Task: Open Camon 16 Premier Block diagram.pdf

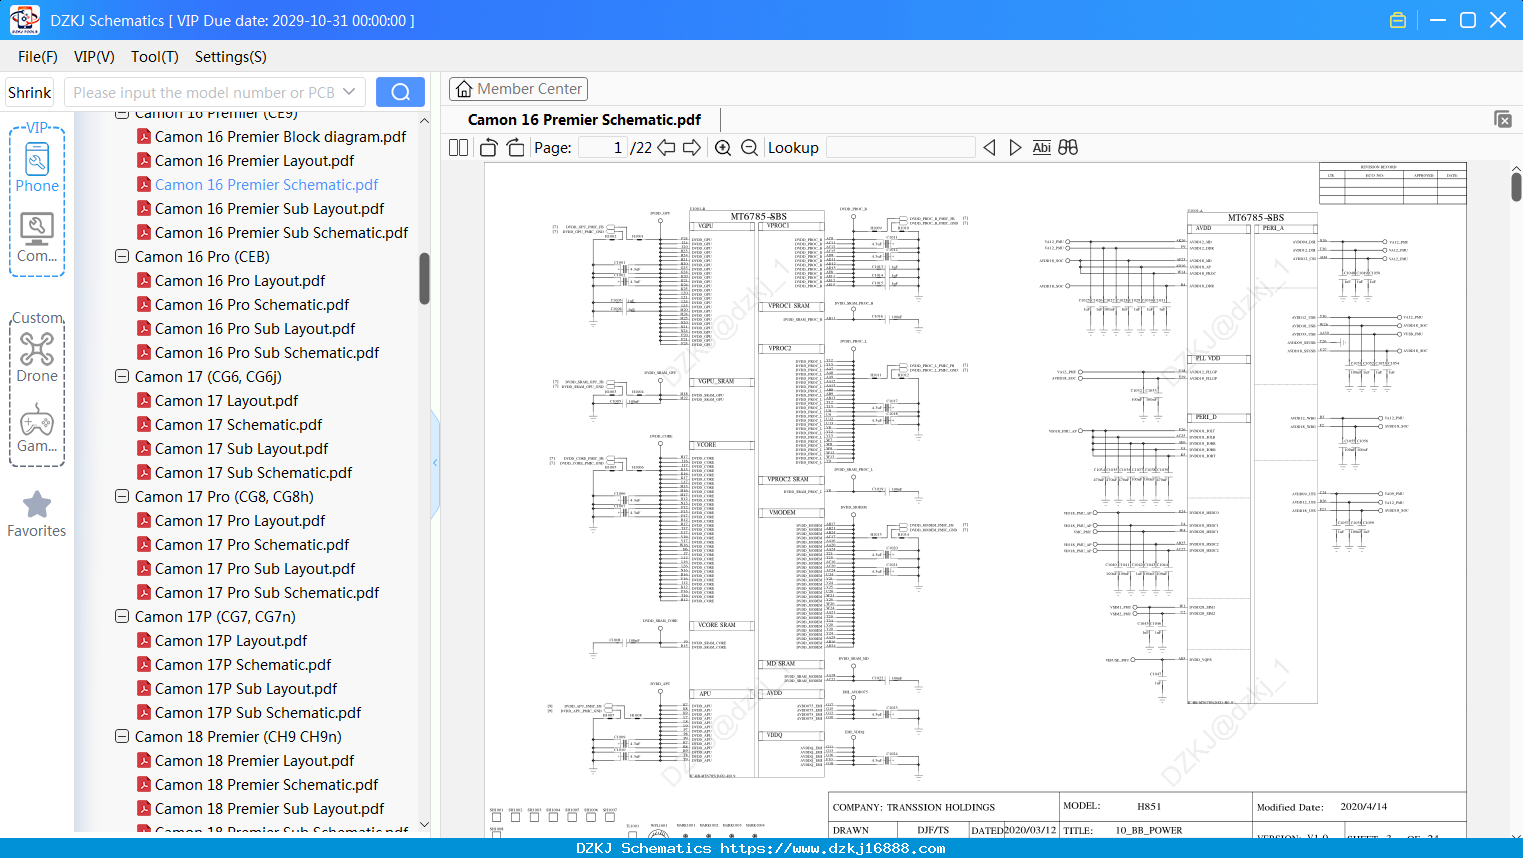Action: pyautogui.click(x=280, y=136)
